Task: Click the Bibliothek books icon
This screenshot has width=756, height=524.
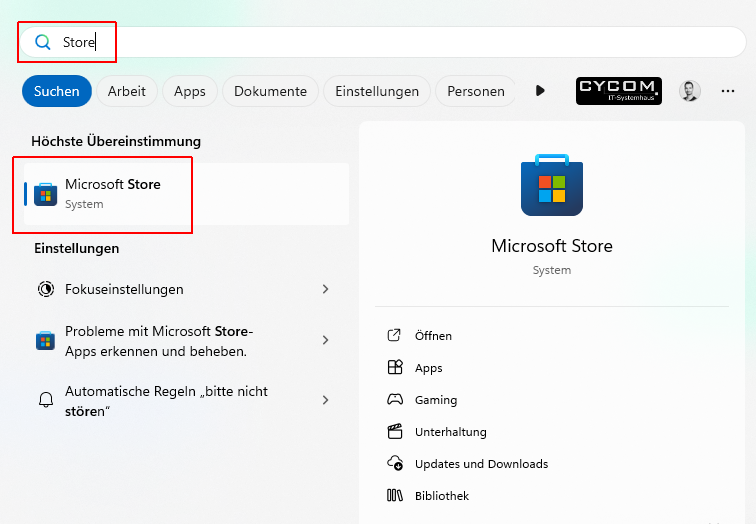Action: 395,495
